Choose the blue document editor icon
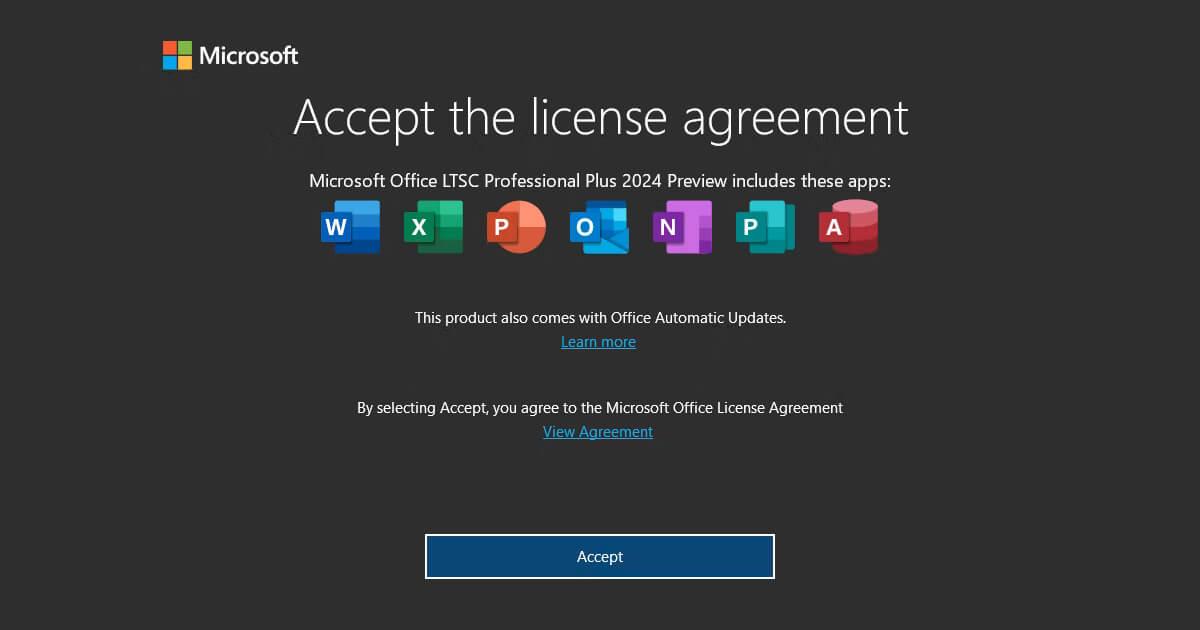 pos(350,227)
